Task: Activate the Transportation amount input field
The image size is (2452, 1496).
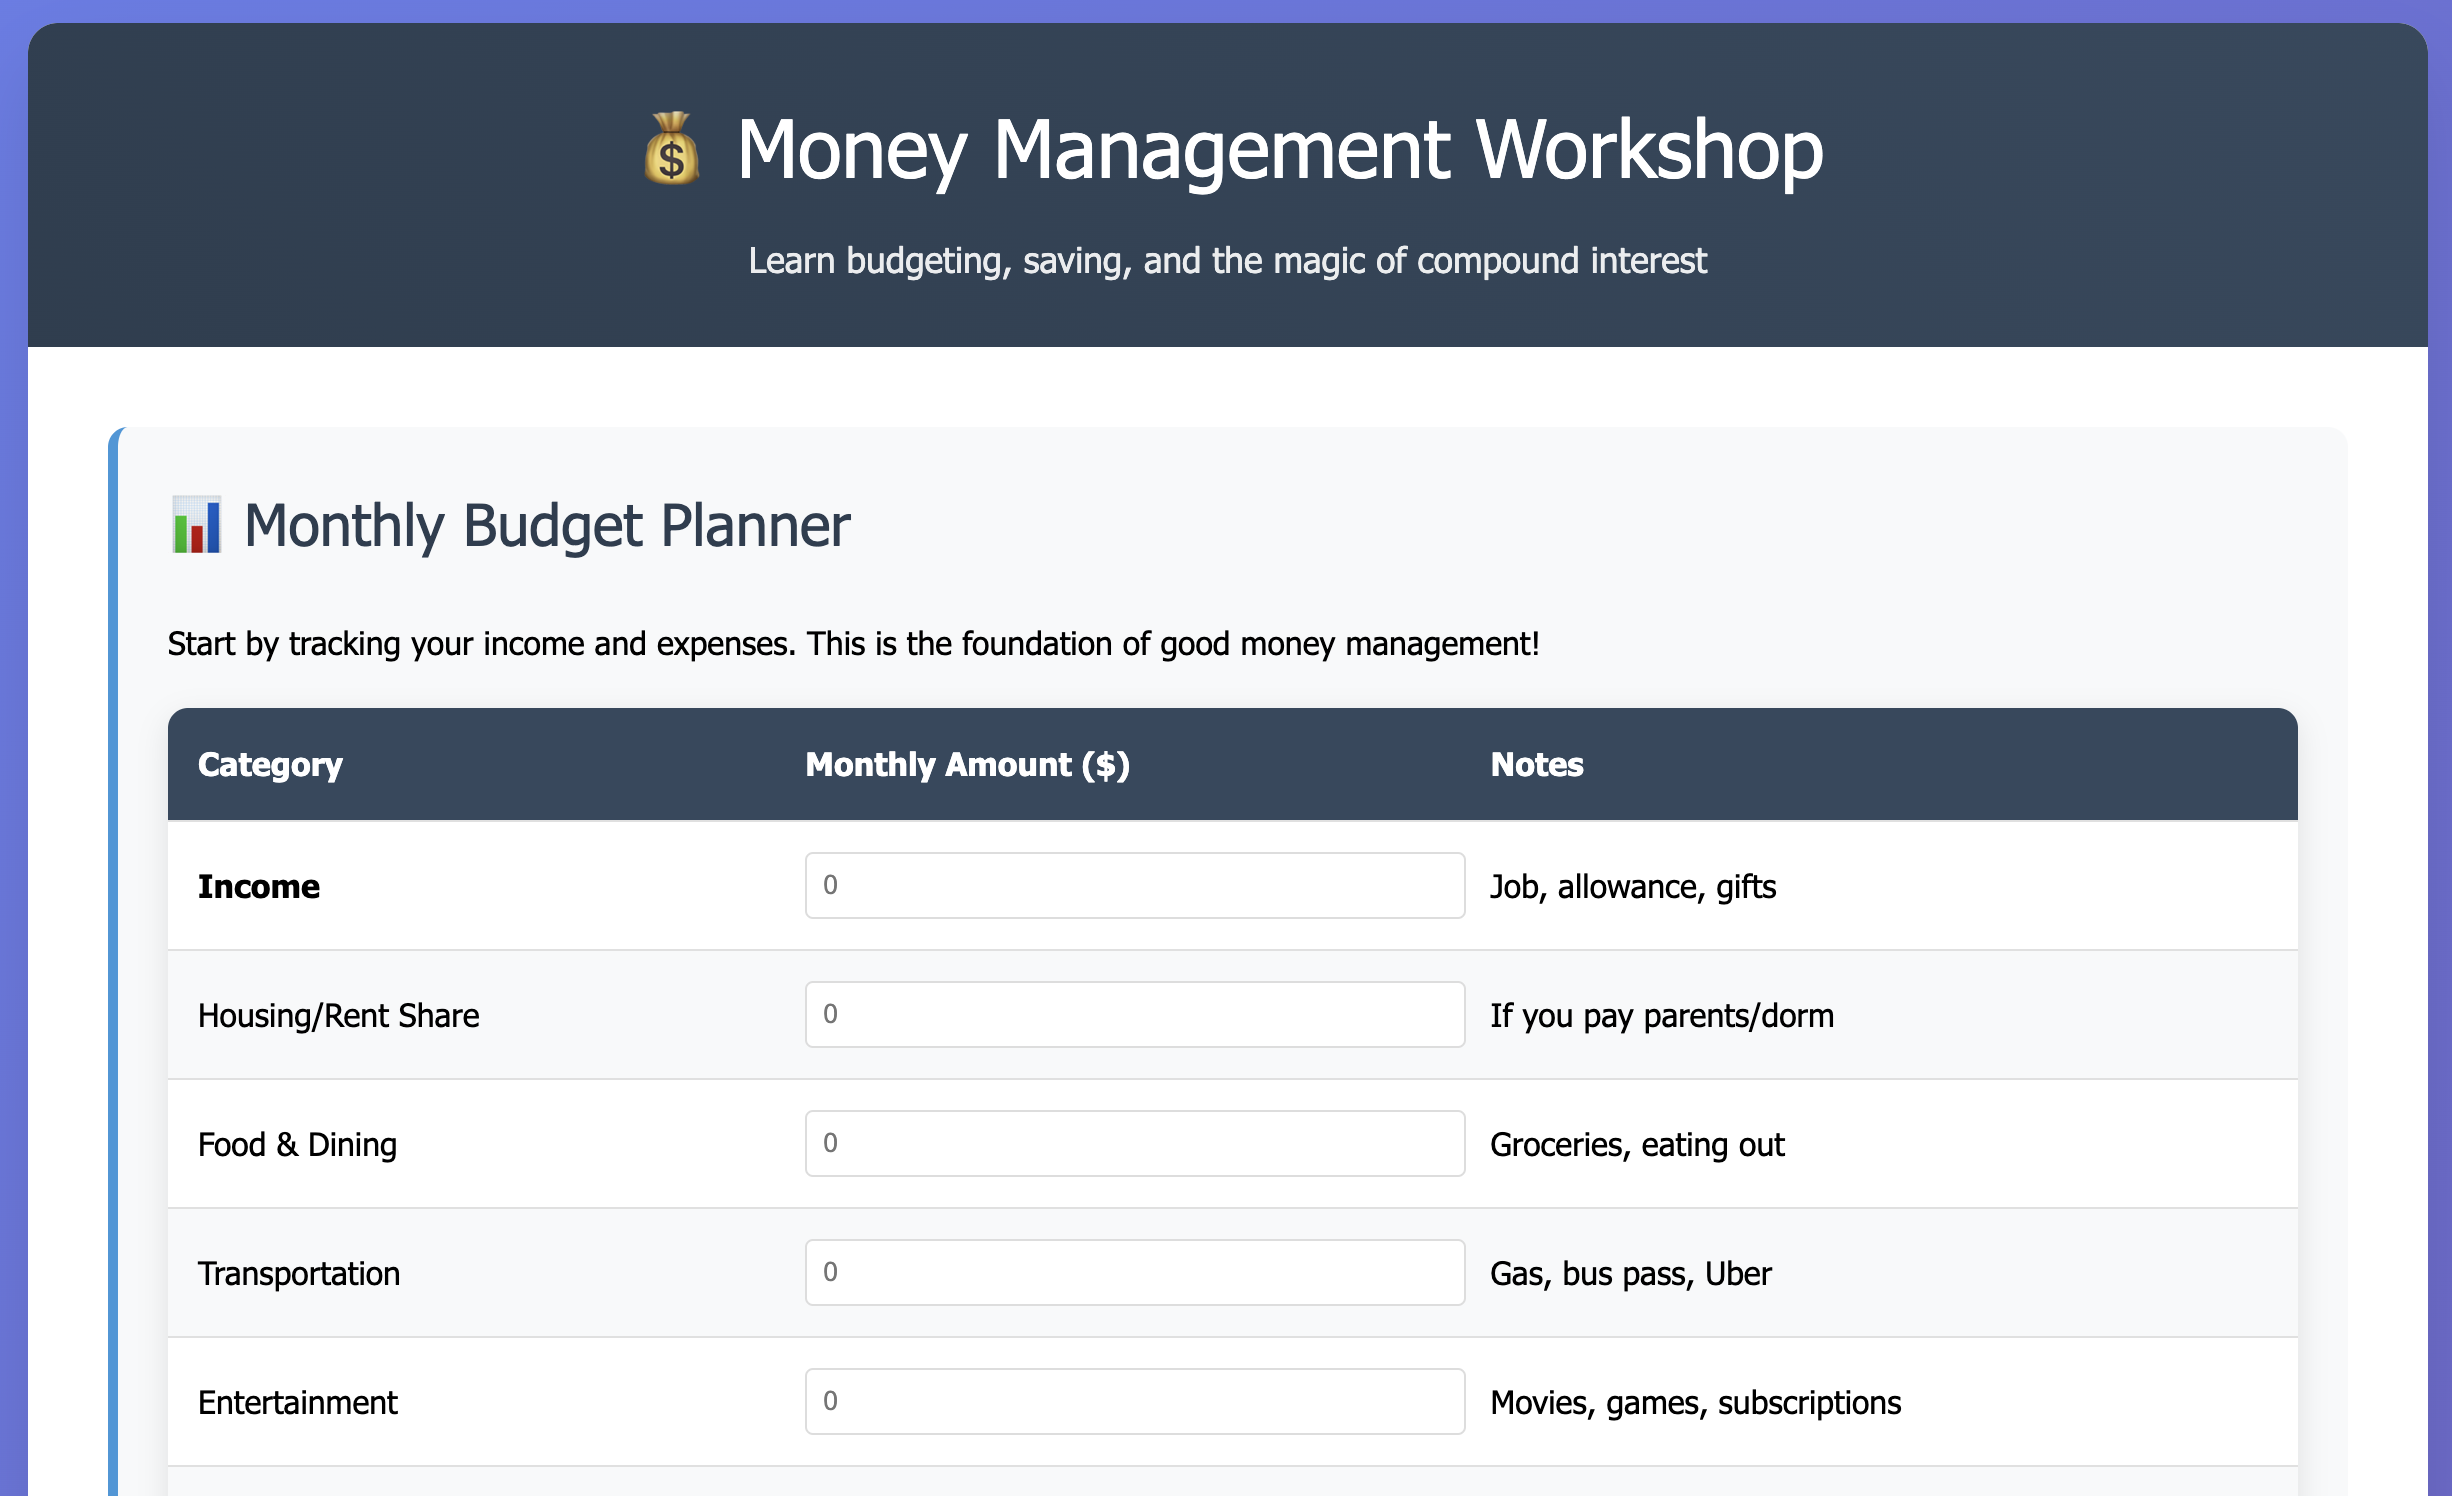Action: pos(1135,1272)
